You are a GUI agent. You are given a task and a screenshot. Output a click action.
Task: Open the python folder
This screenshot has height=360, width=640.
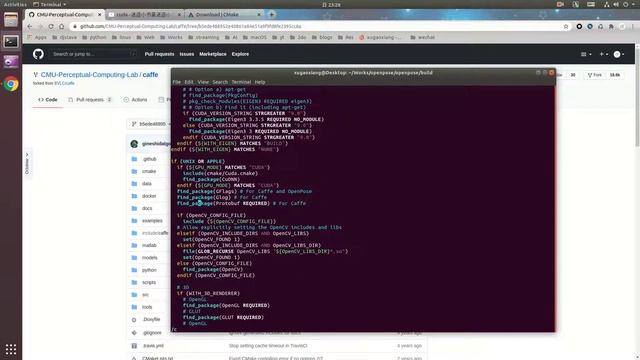click(149, 270)
